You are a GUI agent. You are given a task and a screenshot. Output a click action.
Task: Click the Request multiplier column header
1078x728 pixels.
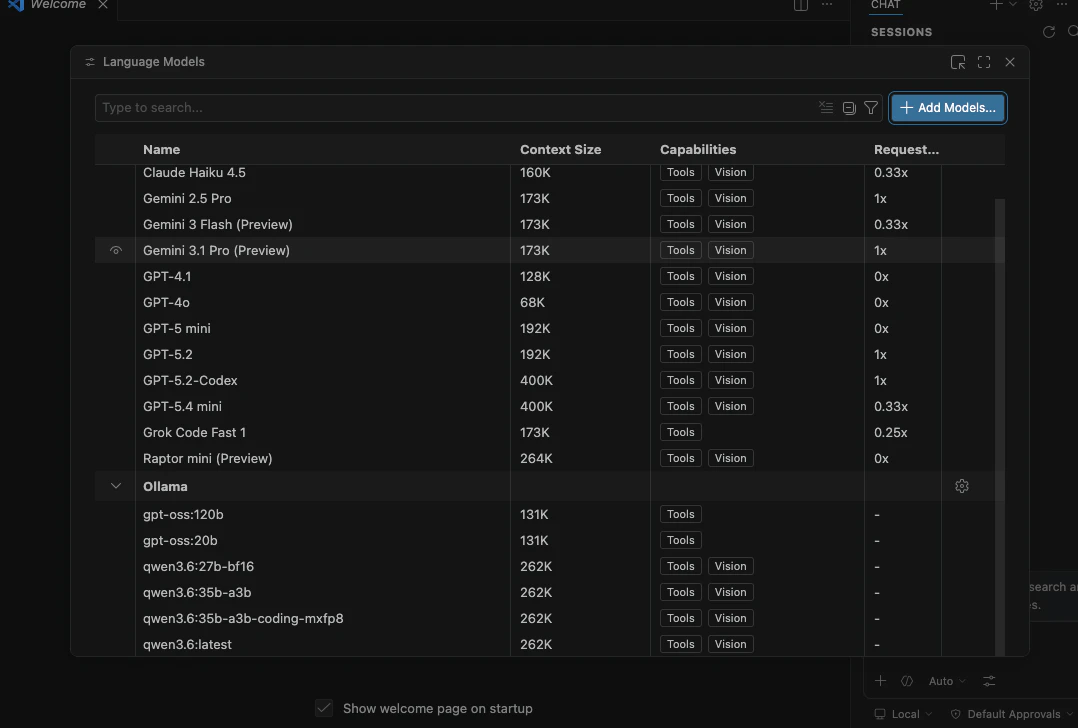(x=906, y=149)
